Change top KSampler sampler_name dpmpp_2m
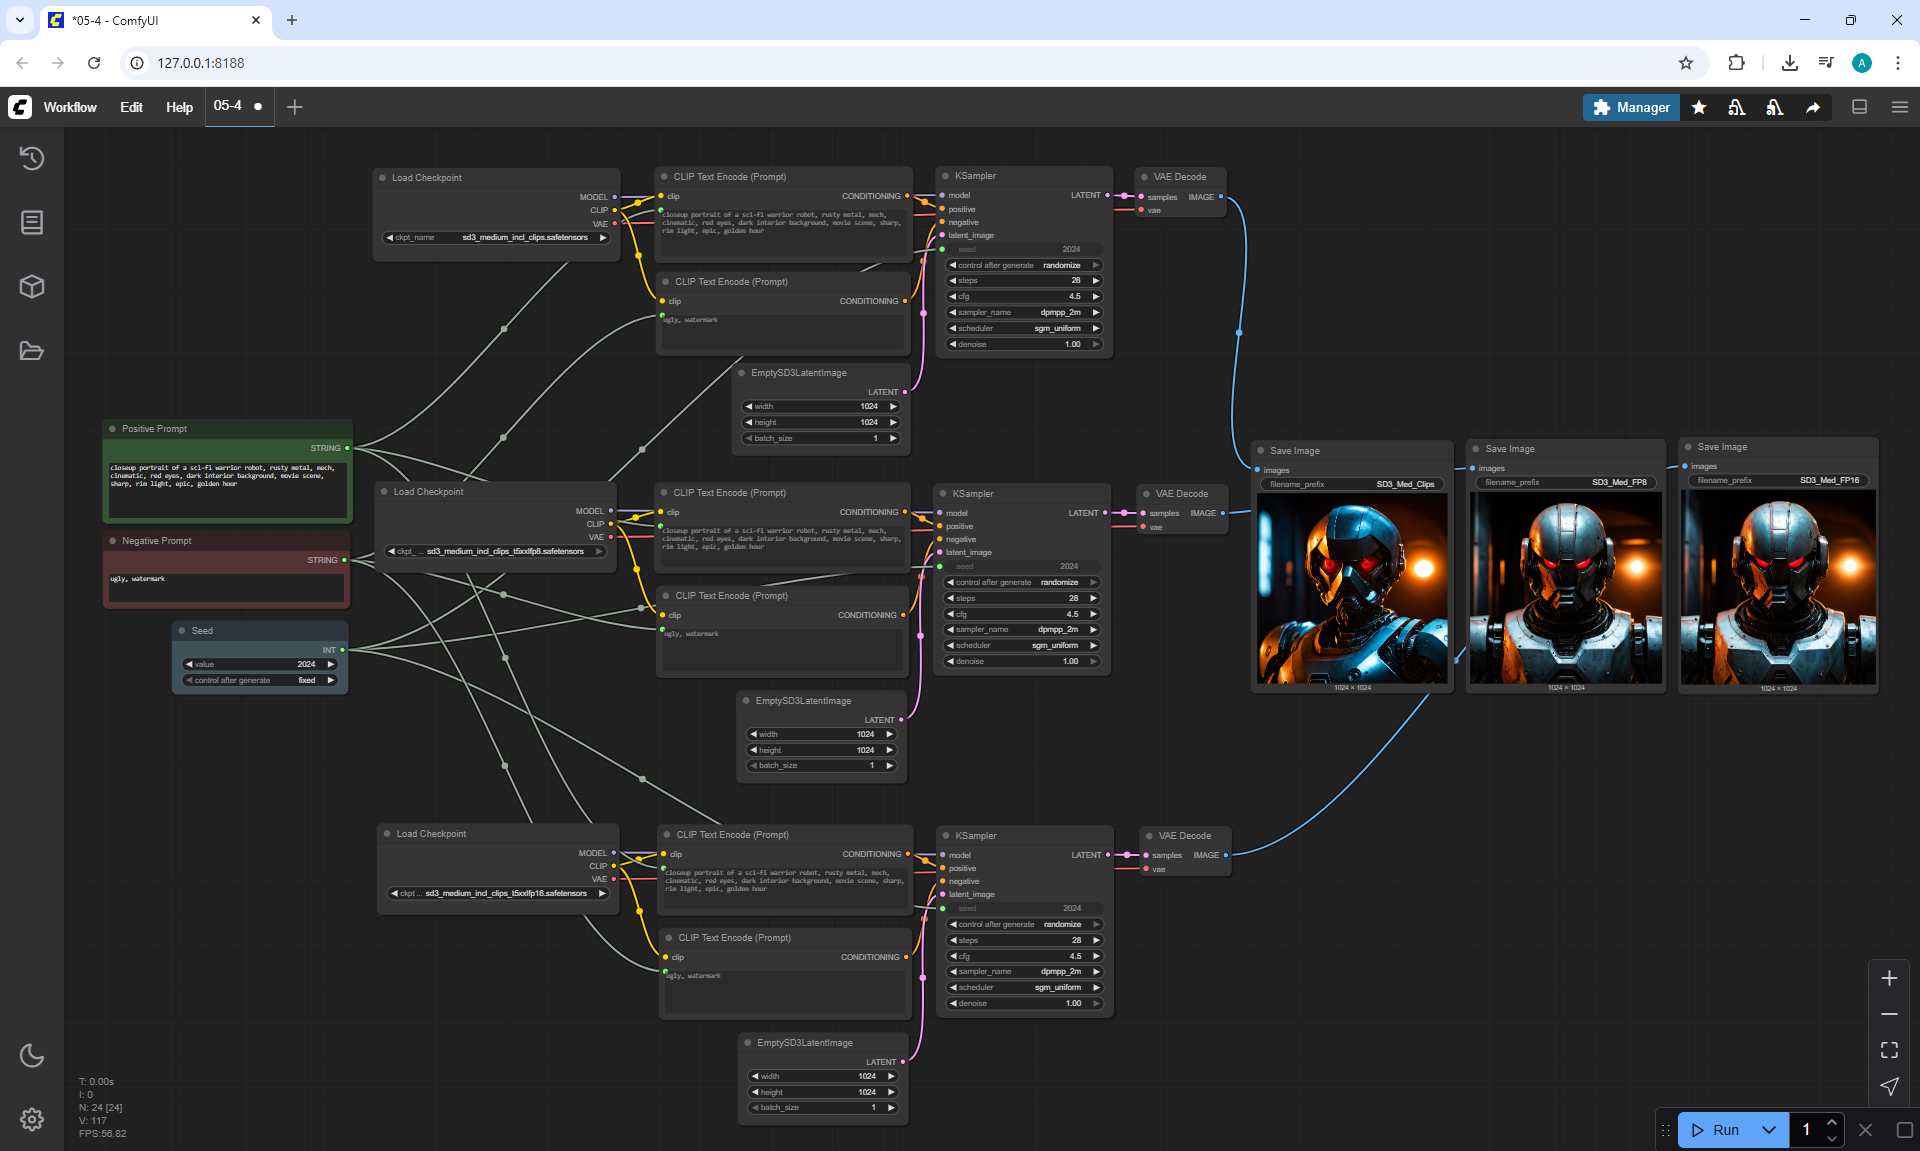Screen dimensions: 1920x1151 coord(1024,313)
